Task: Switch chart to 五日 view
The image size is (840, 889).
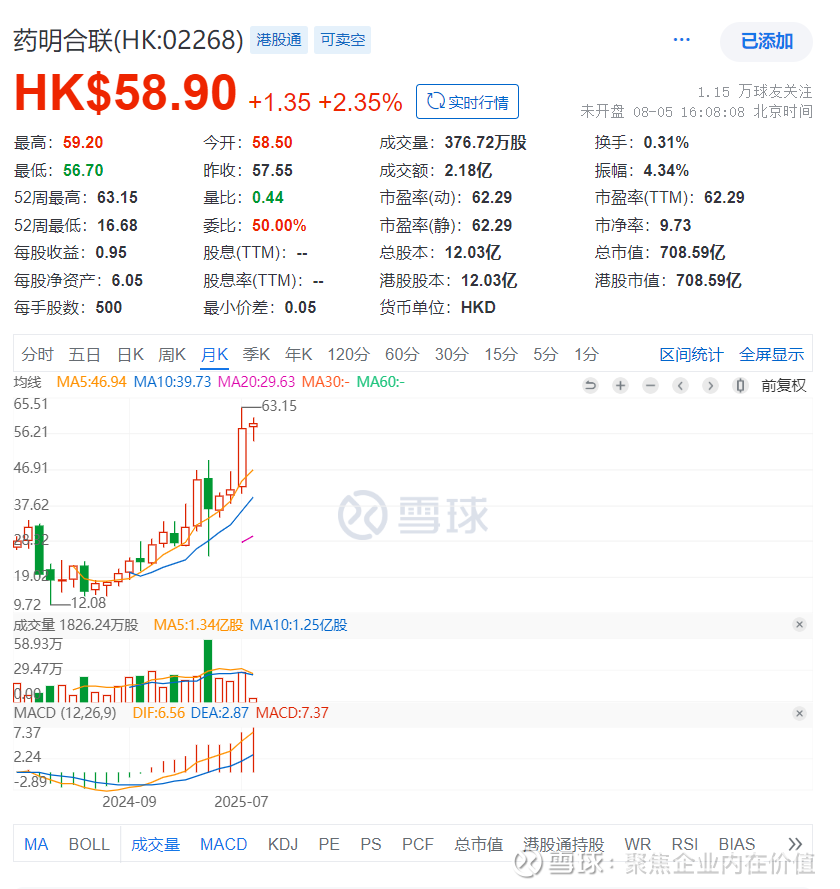Action: point(84,354)
